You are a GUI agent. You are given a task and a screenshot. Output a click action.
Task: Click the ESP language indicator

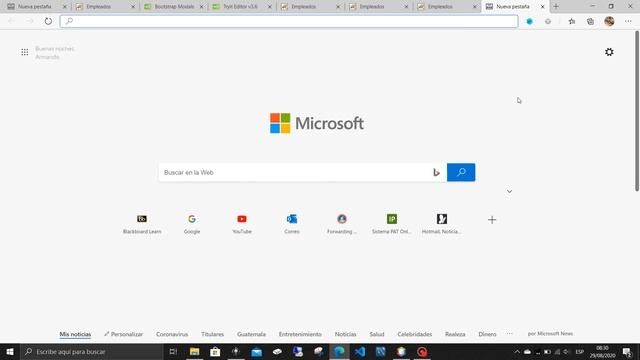click(x=580, y=351)
